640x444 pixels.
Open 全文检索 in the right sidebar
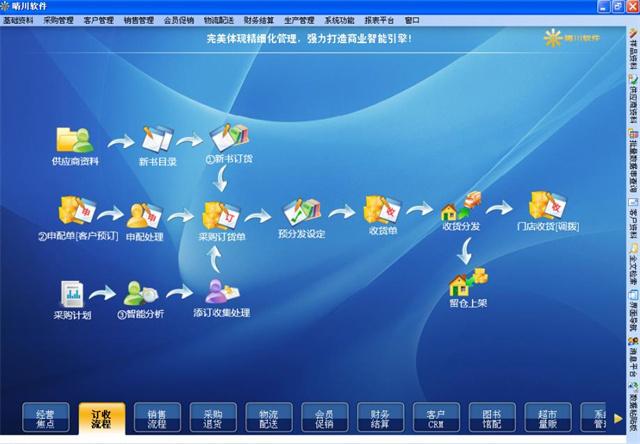tap(633, 265)
